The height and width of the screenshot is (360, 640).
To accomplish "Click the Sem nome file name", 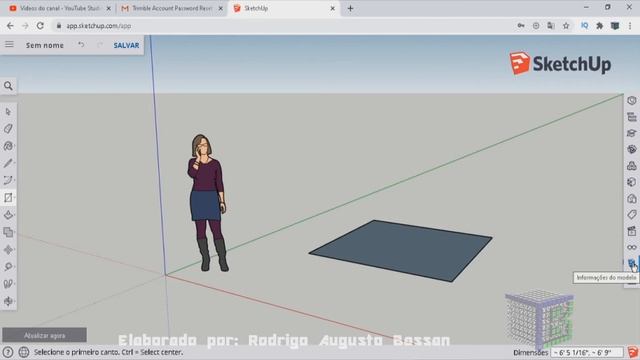I will click(45, 45).
